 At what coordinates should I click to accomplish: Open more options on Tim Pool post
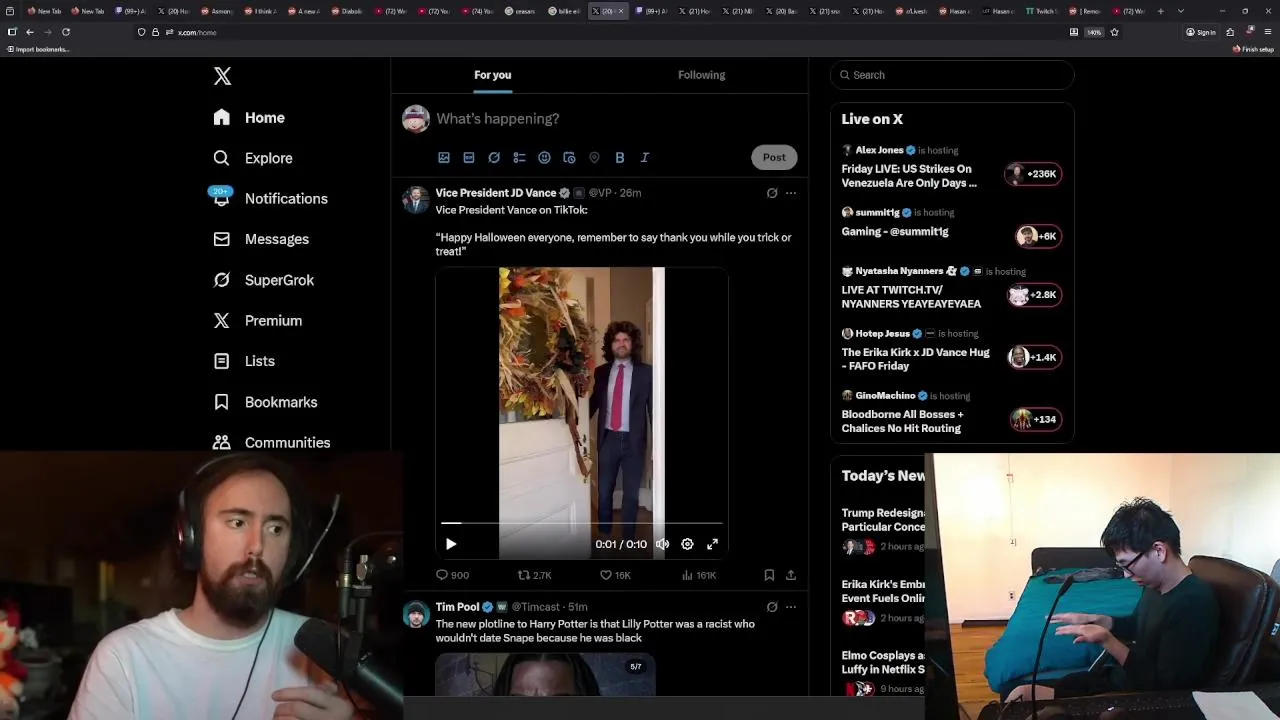791,607
